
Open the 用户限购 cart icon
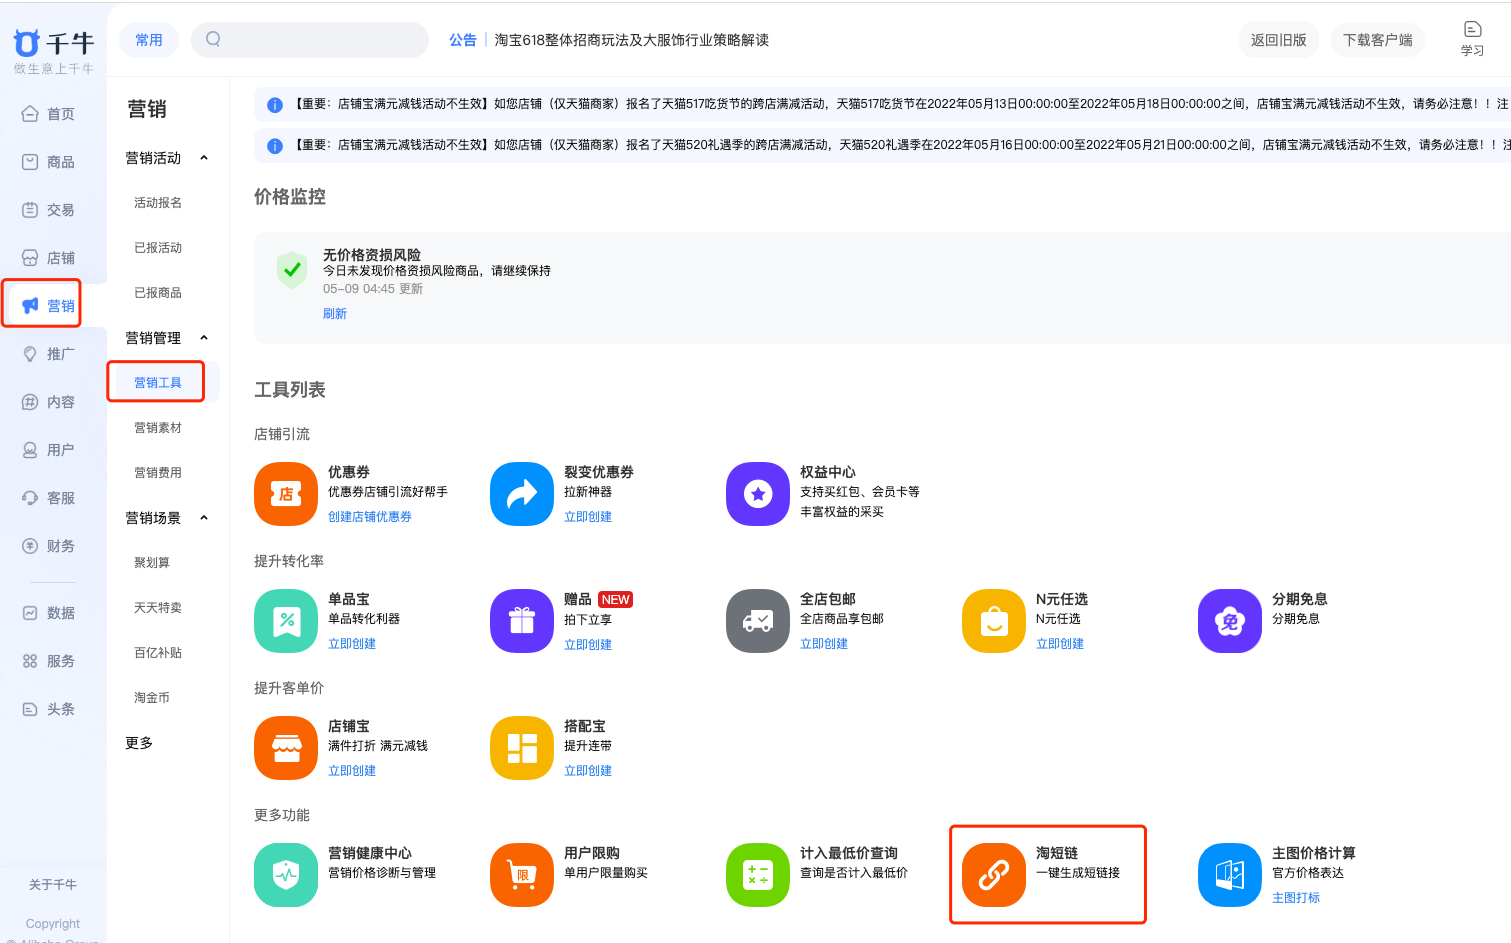522,875
